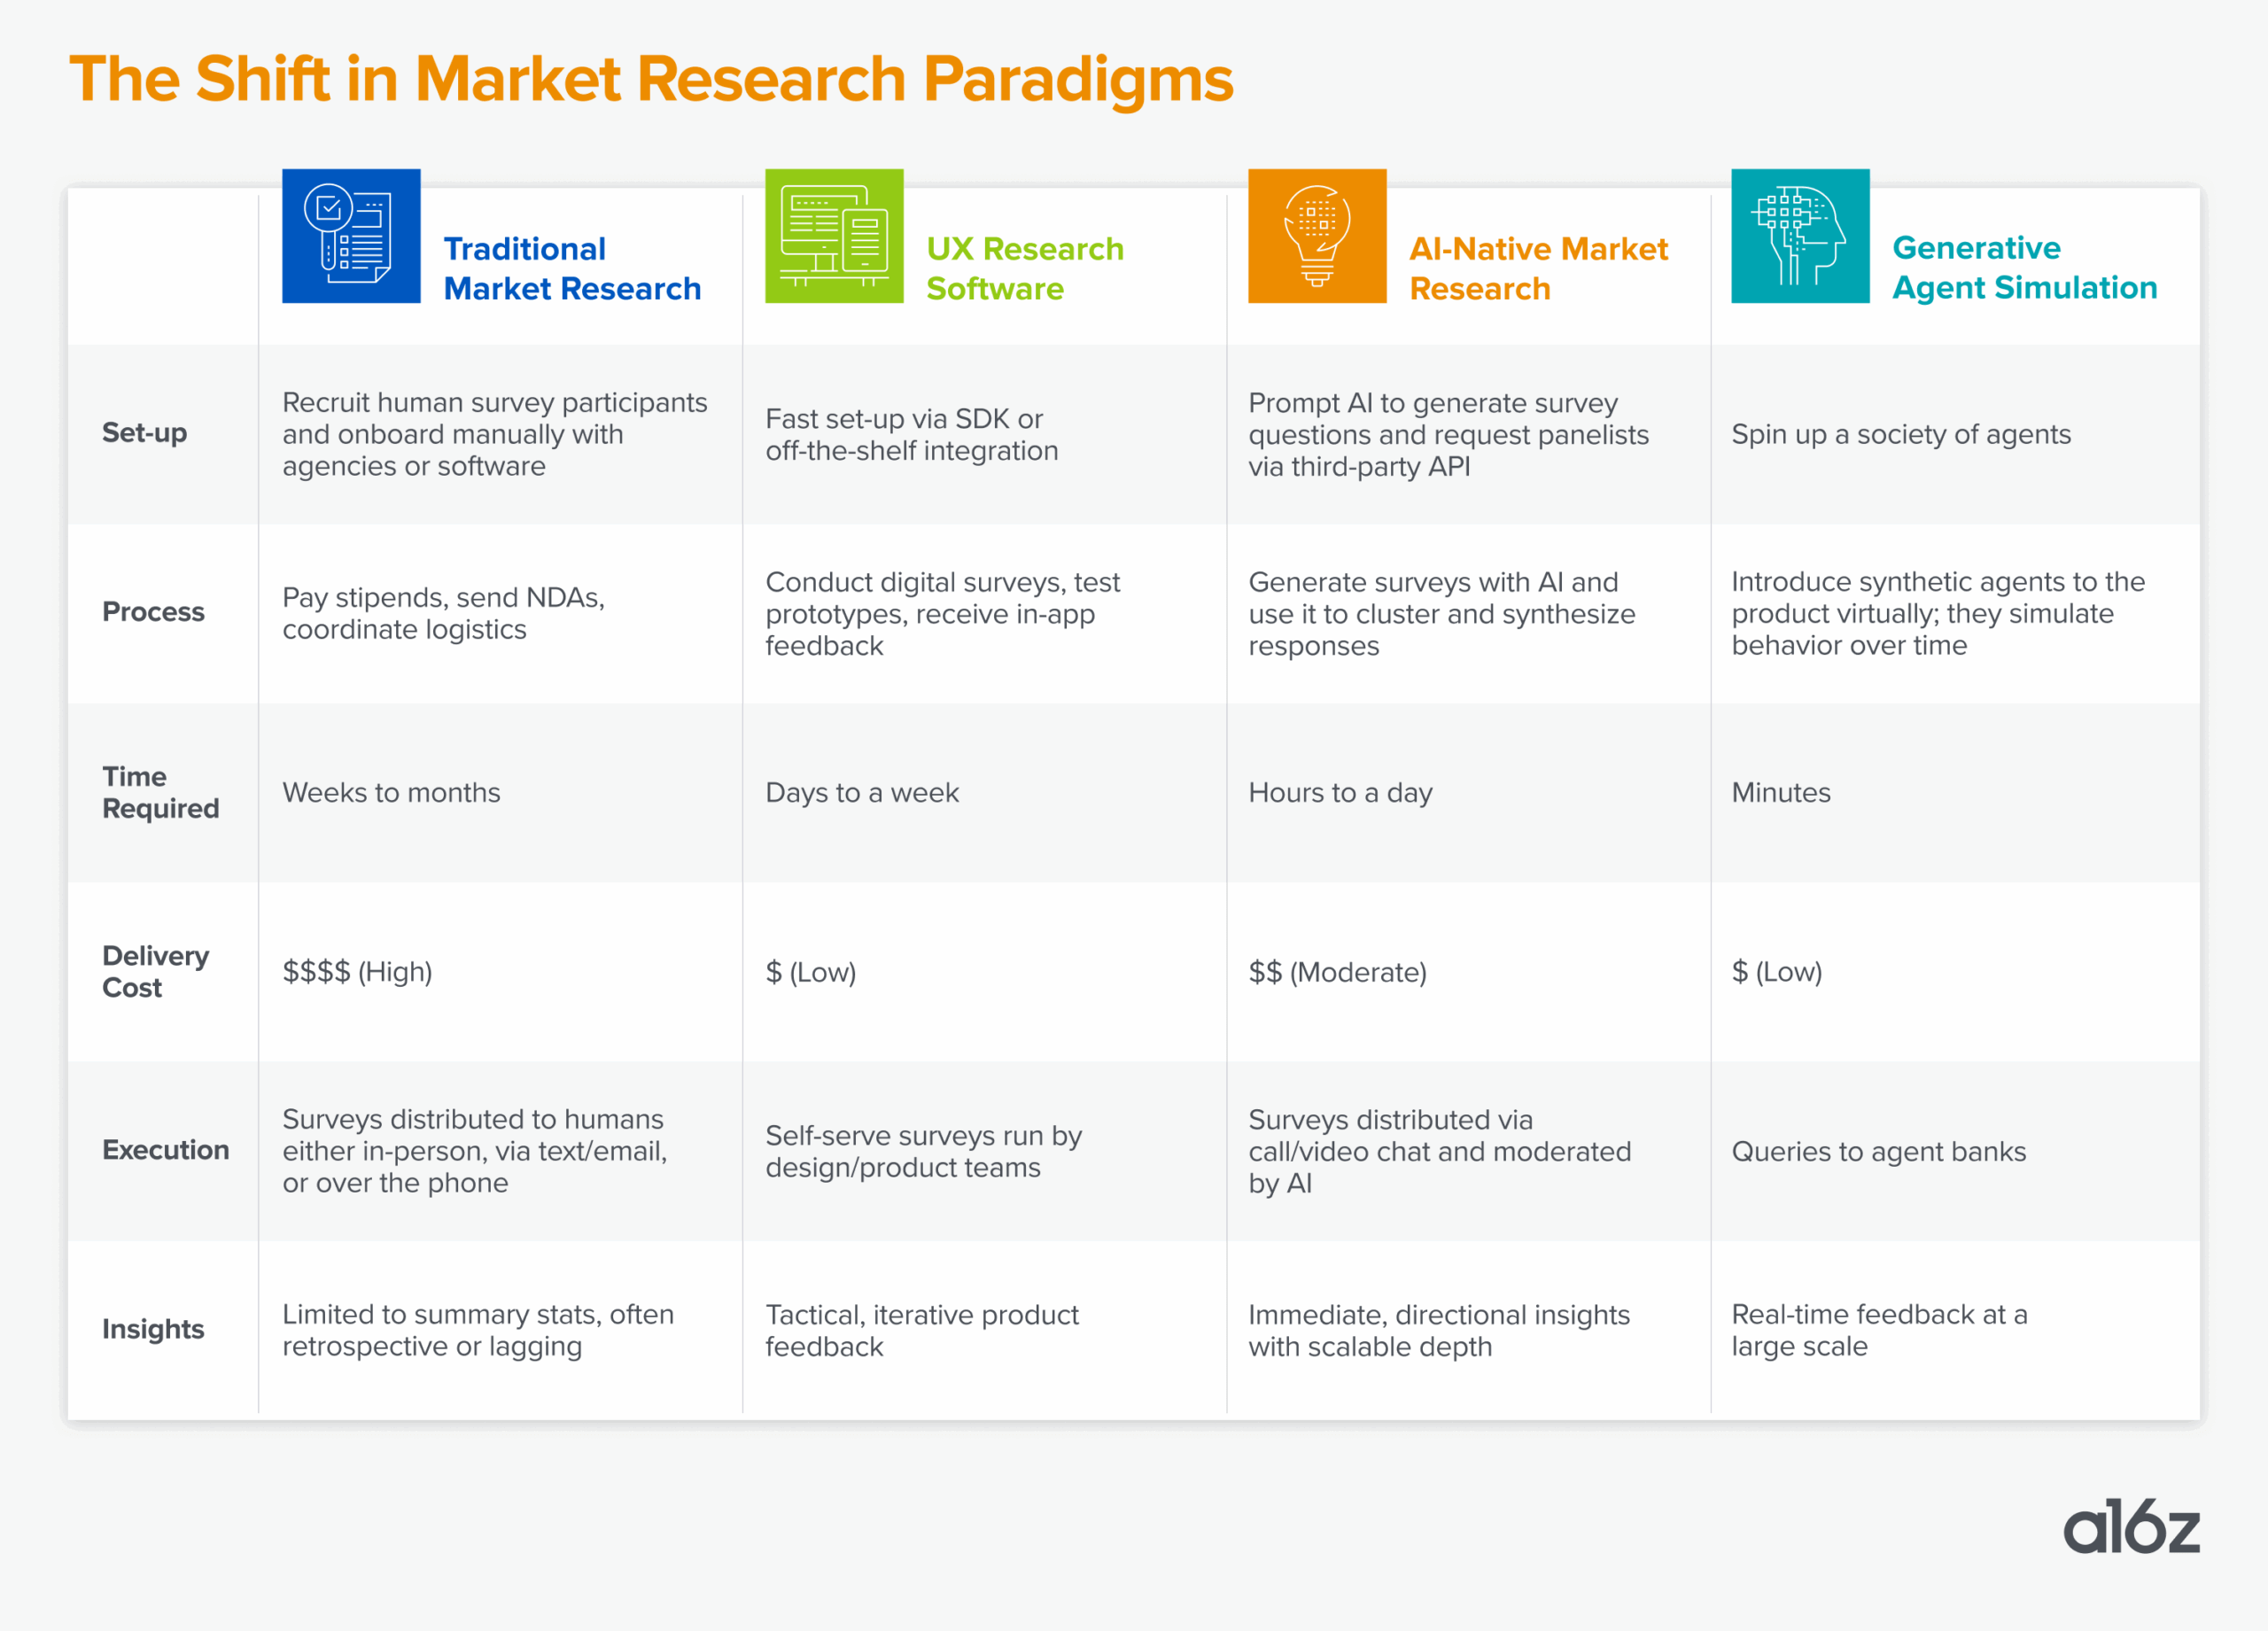Click the "$$$$ (High)" cost cell
The height and width of the screenshot is (1631, 2268).
pyautogui.click(x=357, y=971)
